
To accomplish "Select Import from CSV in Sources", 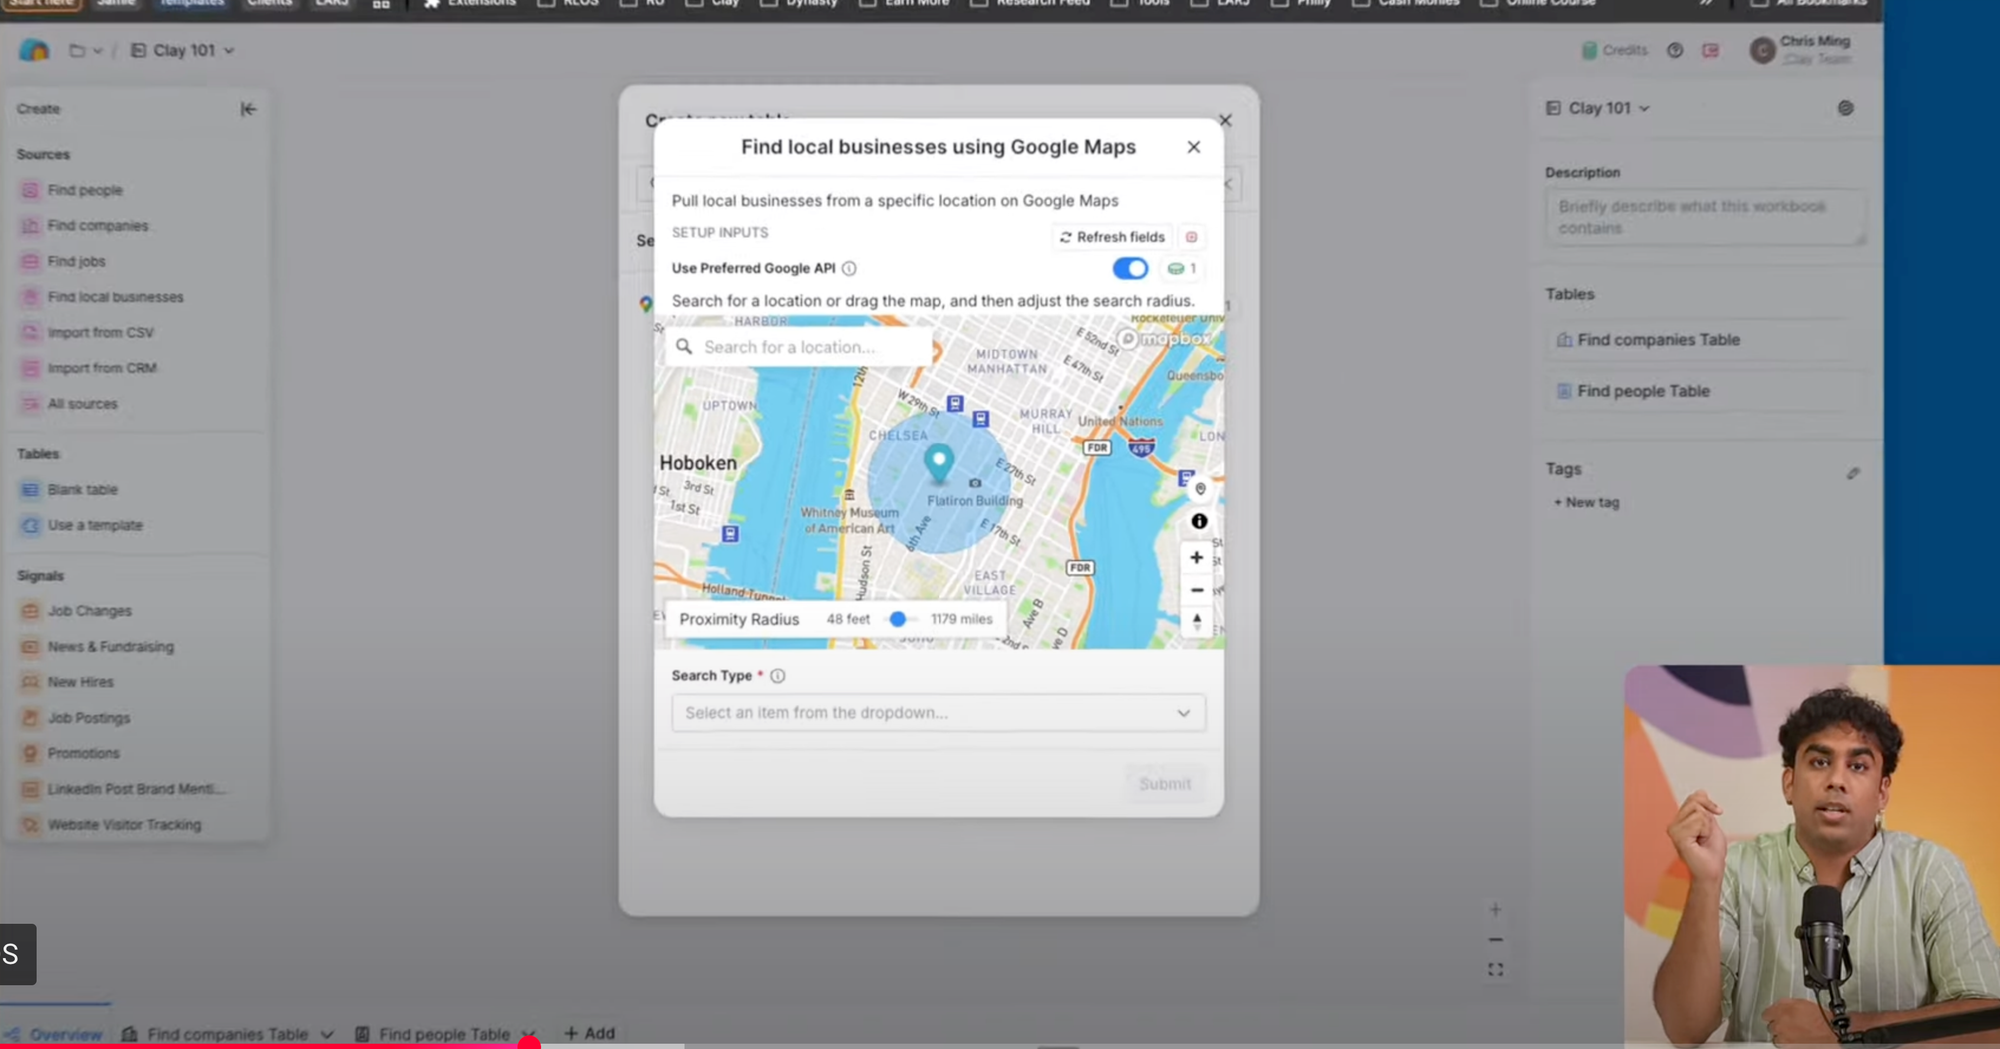I will 100,333.
